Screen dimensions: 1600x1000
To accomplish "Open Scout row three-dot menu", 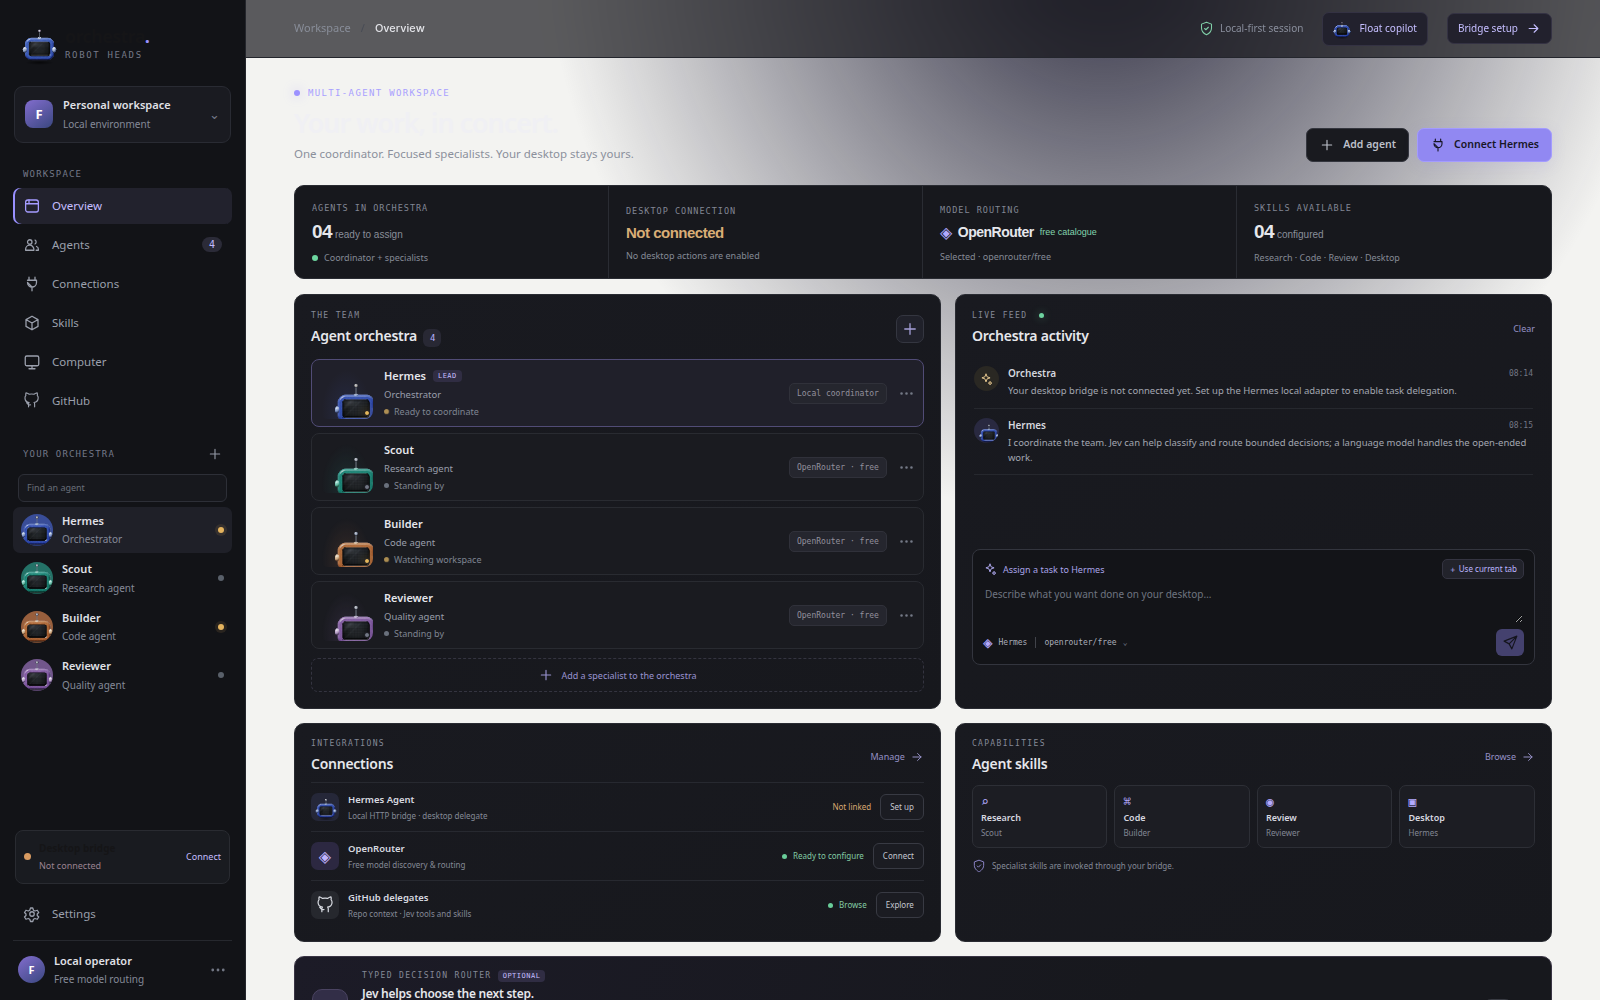I will (x=906, y=467).
